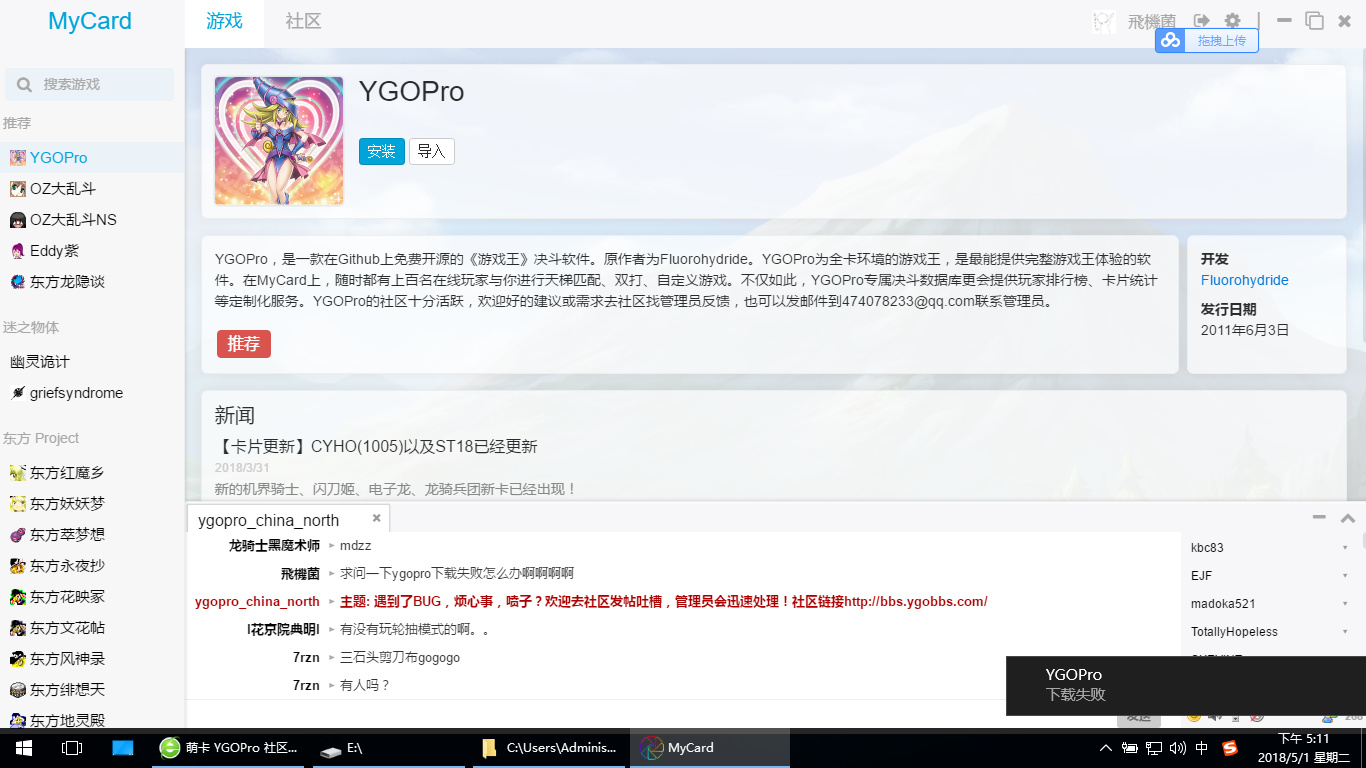The image size is (1366, 768).
Task: Expand chat panel with the up chevron
Action: 1347,517
